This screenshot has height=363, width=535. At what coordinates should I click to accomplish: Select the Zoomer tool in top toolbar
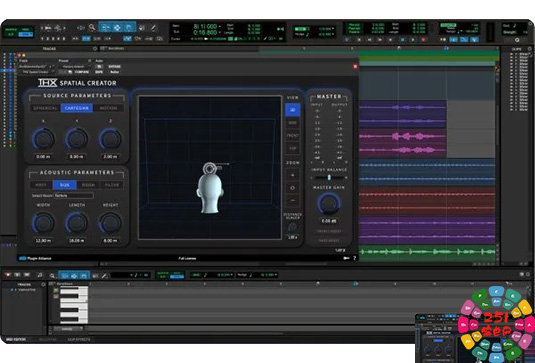coord(92,27)
